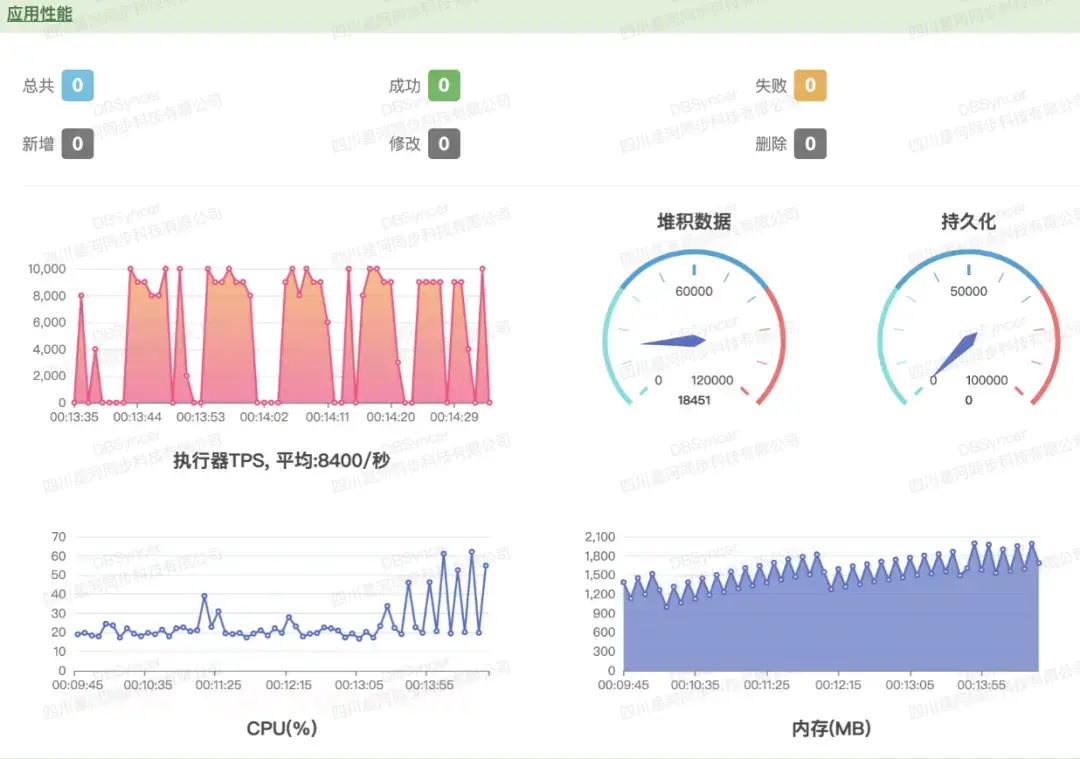1080x759 pixels.
Task: Click the 成功 green counter badge
Action: [x=442, y=85]
